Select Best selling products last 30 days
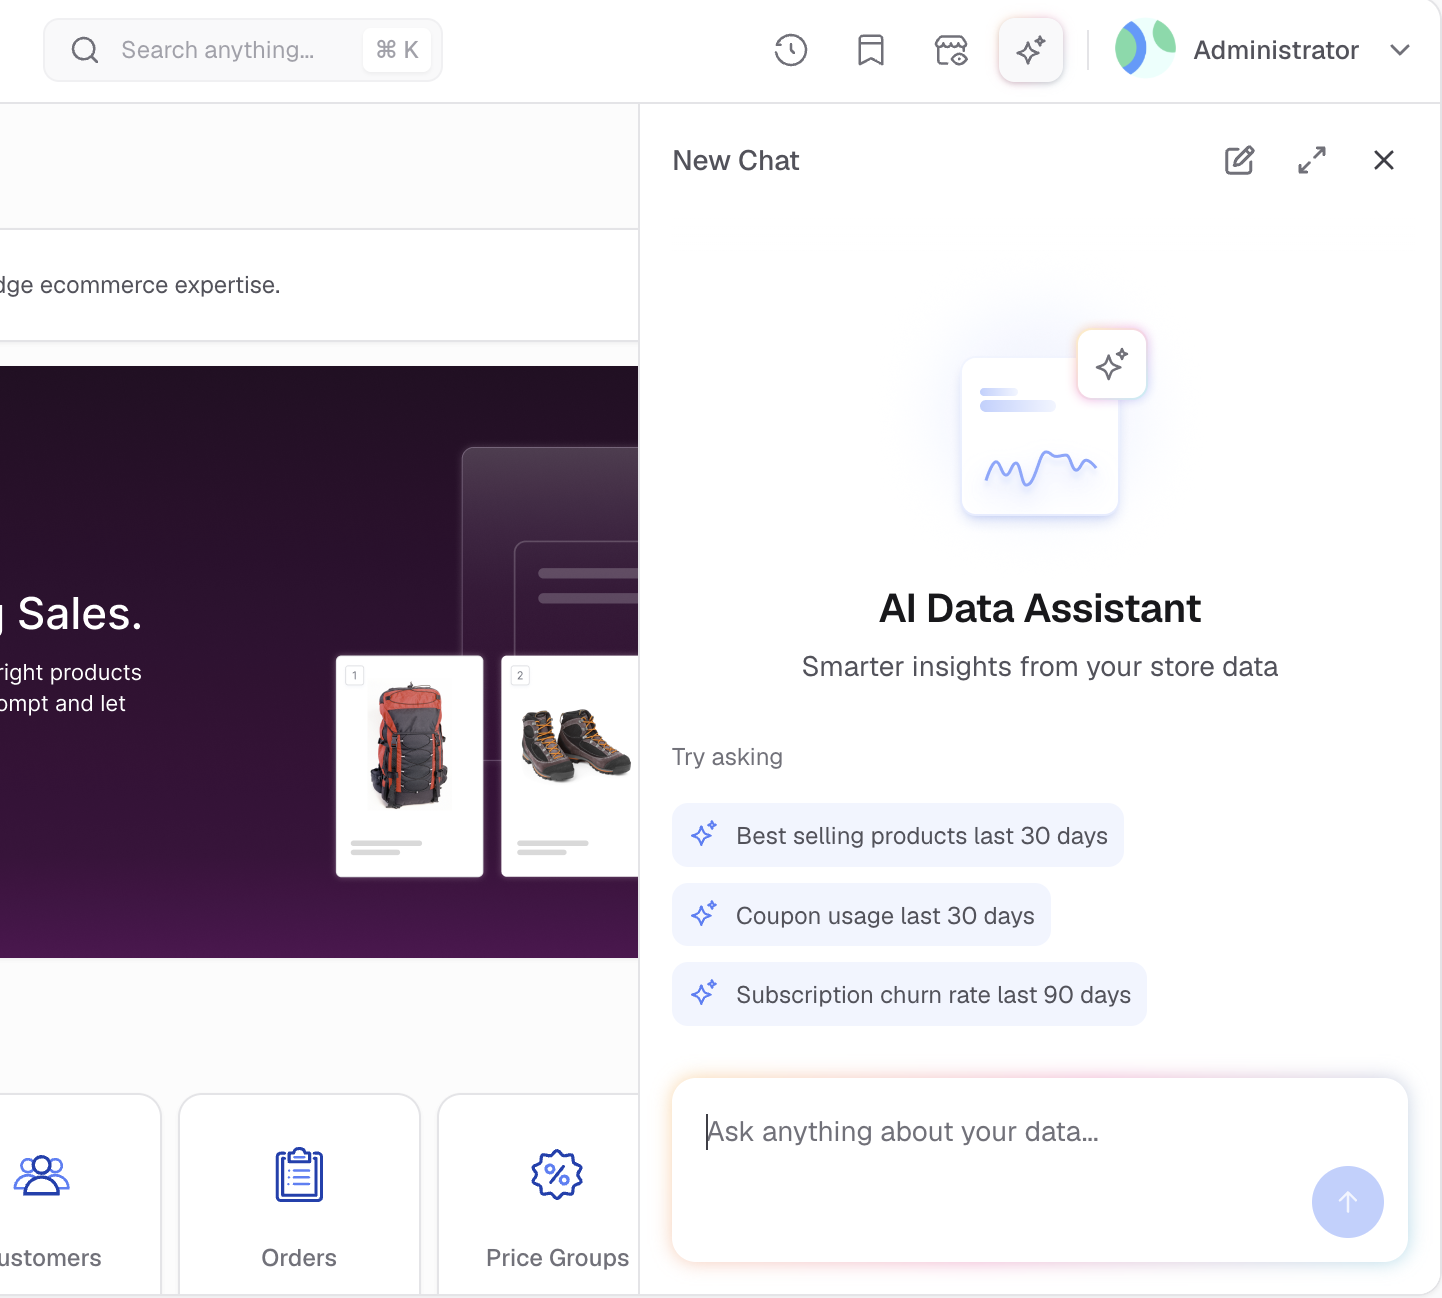1442x1298 pixels. click(898, 835)
